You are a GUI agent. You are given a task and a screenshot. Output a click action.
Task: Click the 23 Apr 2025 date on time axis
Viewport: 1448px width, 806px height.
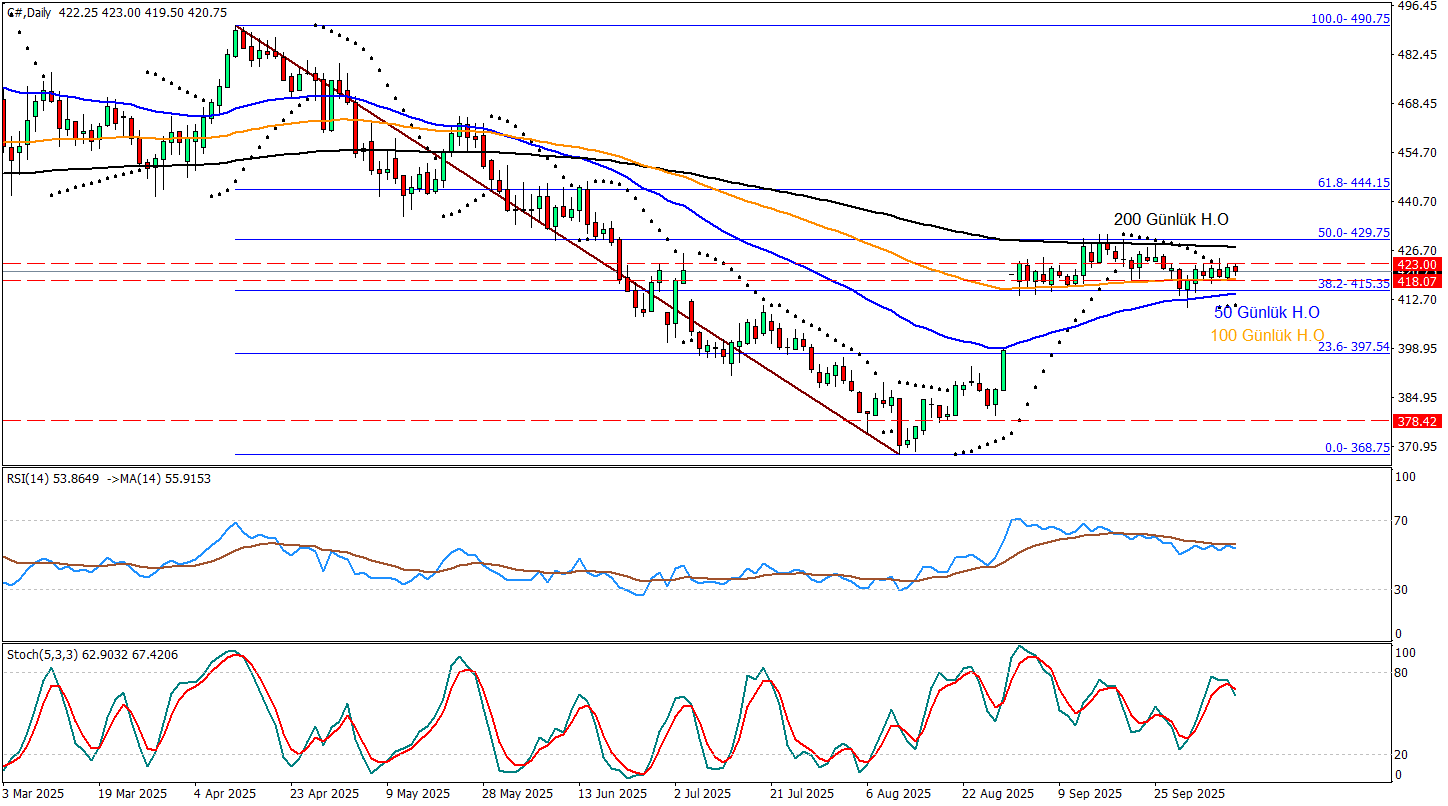(322, 794)
